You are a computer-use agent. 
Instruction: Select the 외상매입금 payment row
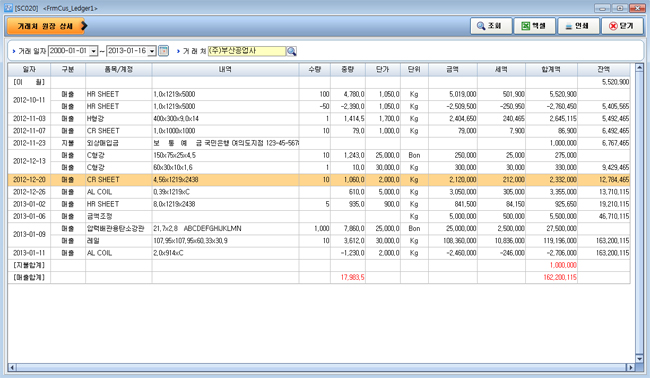coord(319,143)
